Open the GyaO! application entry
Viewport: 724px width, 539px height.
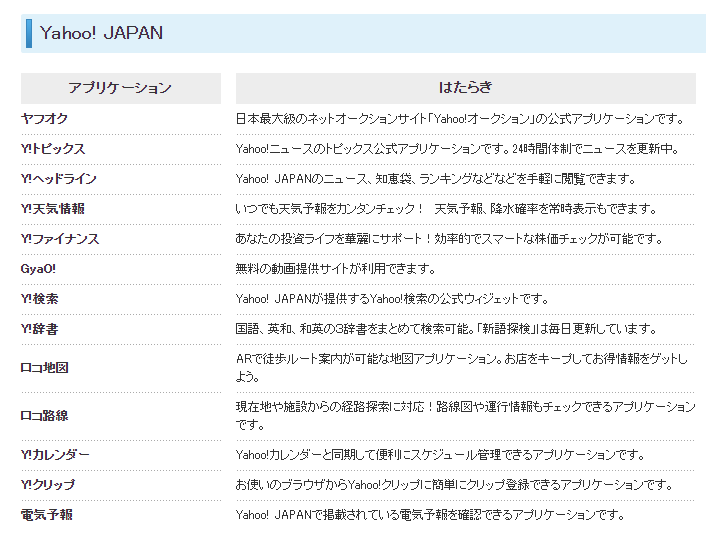coord(39,269)
